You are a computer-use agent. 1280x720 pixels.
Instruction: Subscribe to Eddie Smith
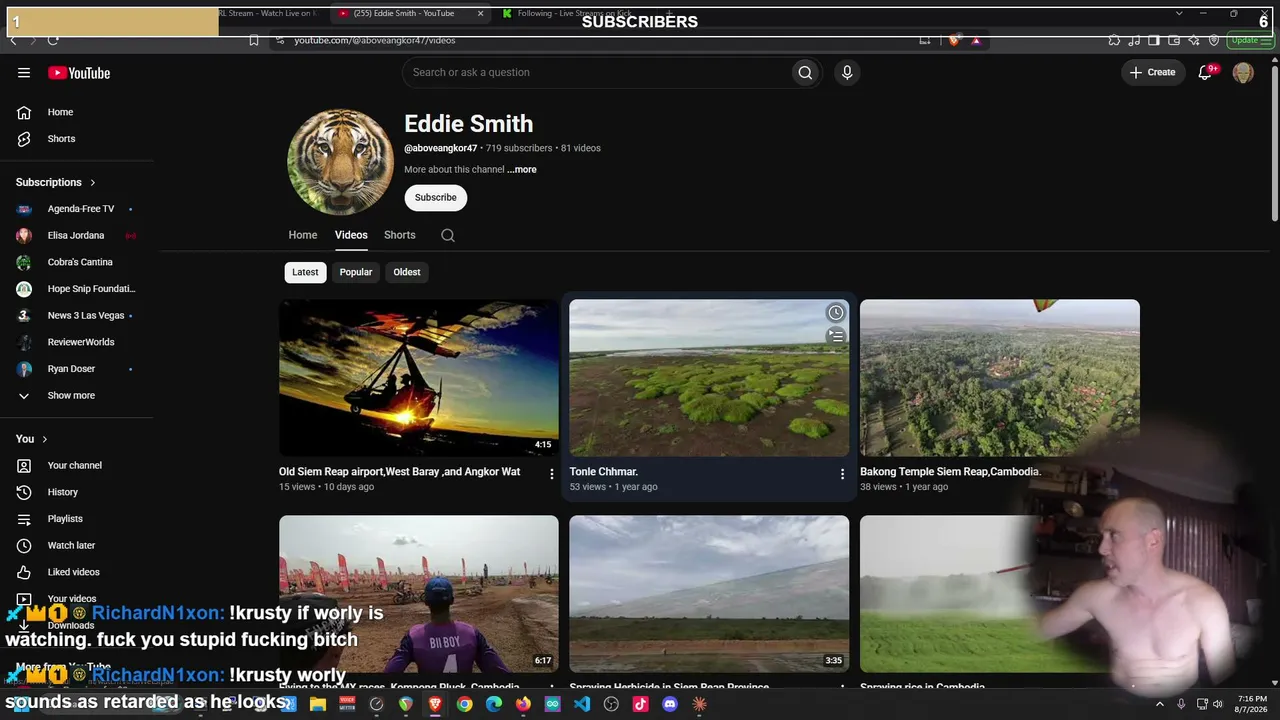[x=436, y=198]
